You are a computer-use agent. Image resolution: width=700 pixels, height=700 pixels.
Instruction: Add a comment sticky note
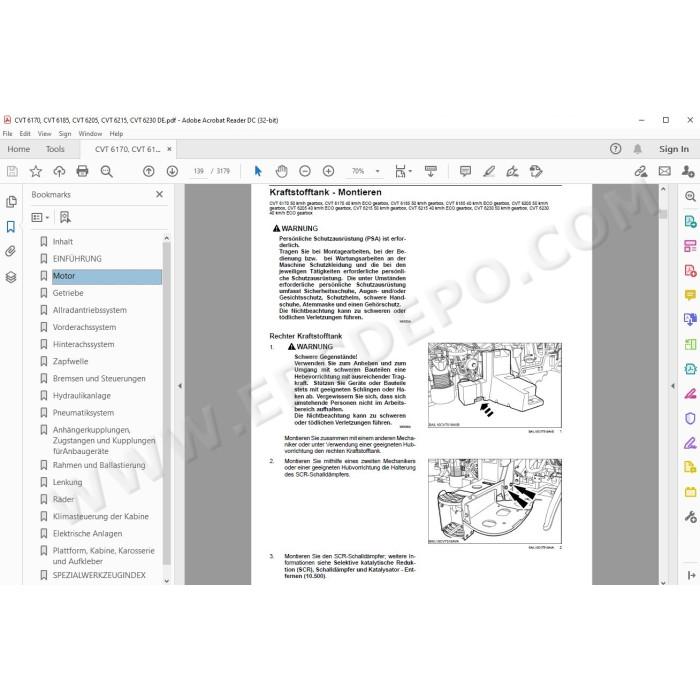(x=465, y=171)
